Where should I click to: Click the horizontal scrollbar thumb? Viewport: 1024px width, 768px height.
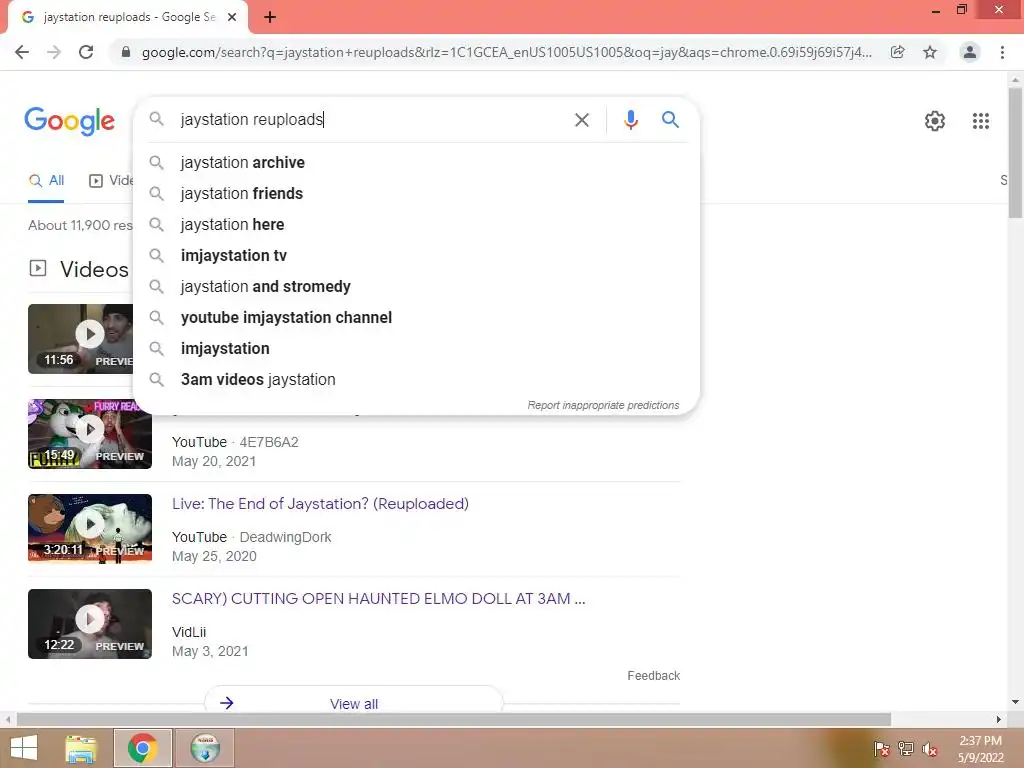coord(454,720)
